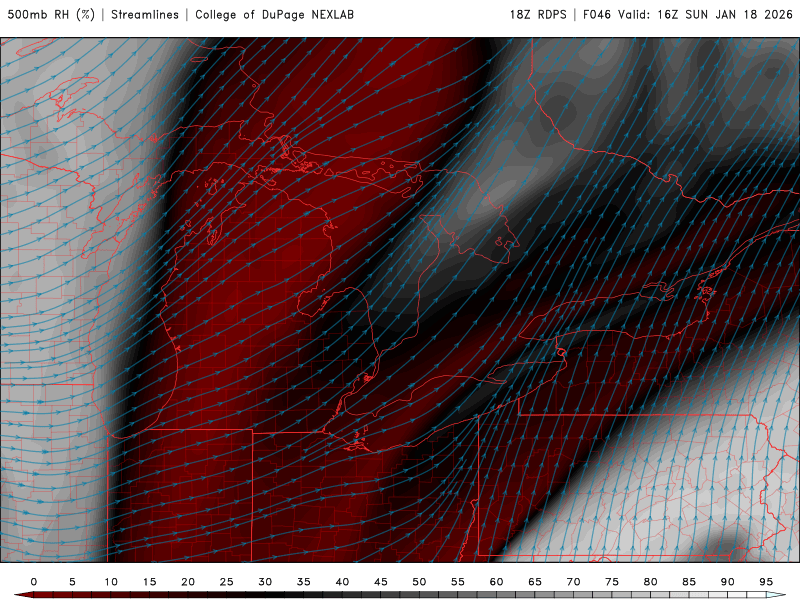
Task: Click the "10" color scale label
Action: pos(111,582)
